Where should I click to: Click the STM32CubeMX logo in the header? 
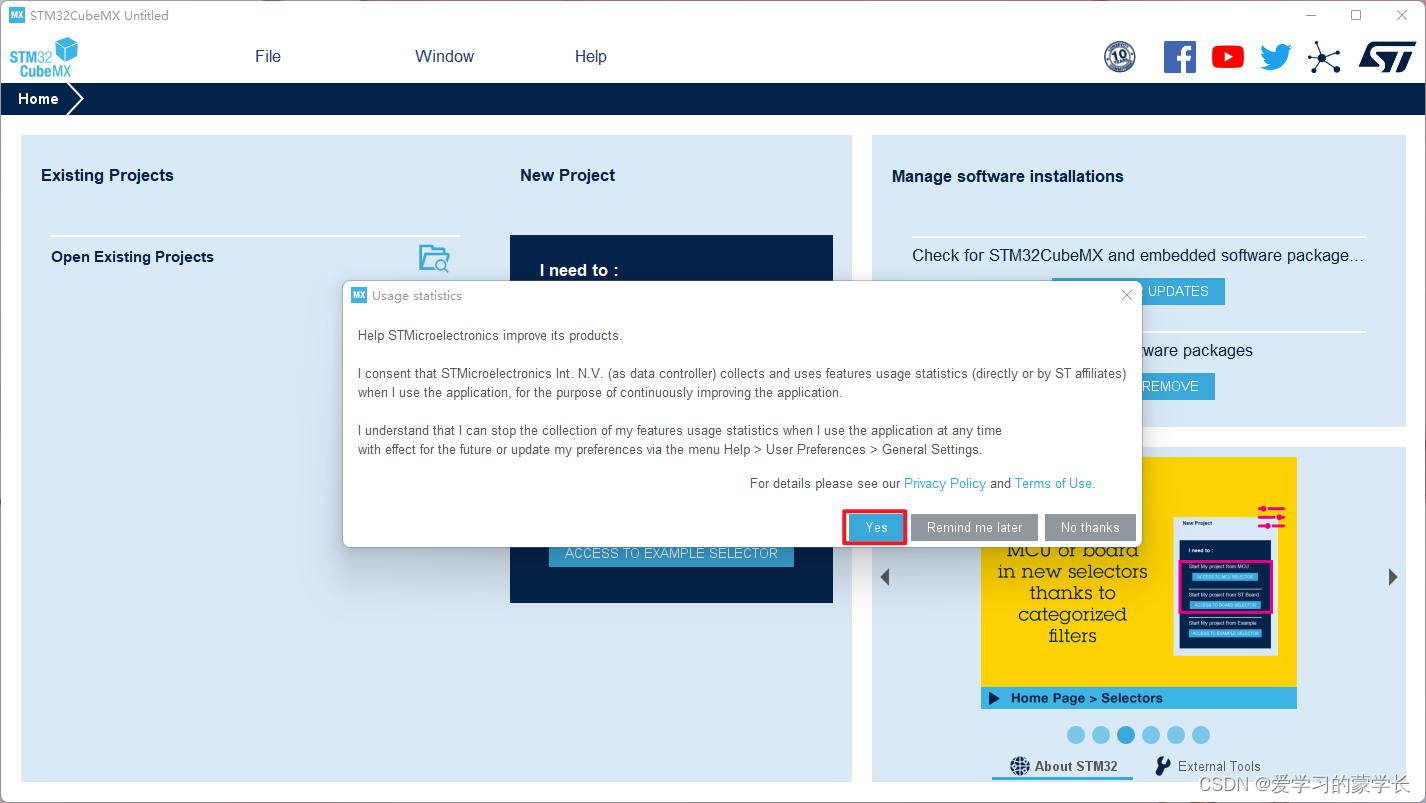pyautogui.click(x=43, y=57)
